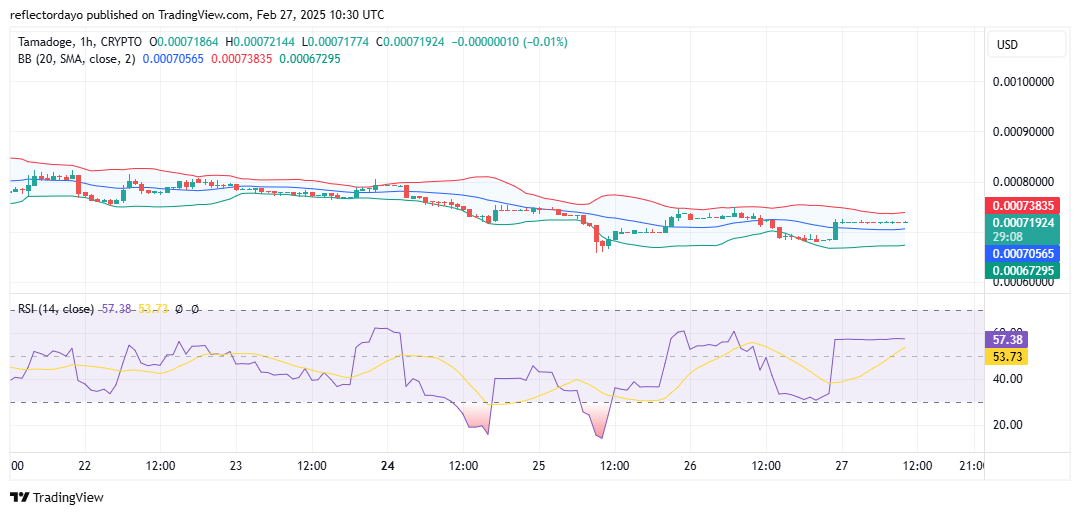Viewport: 1080px width, 515px height.
Task: Click green BB lower value 0.00067295 in legend
Action: (x=309, y=59)
